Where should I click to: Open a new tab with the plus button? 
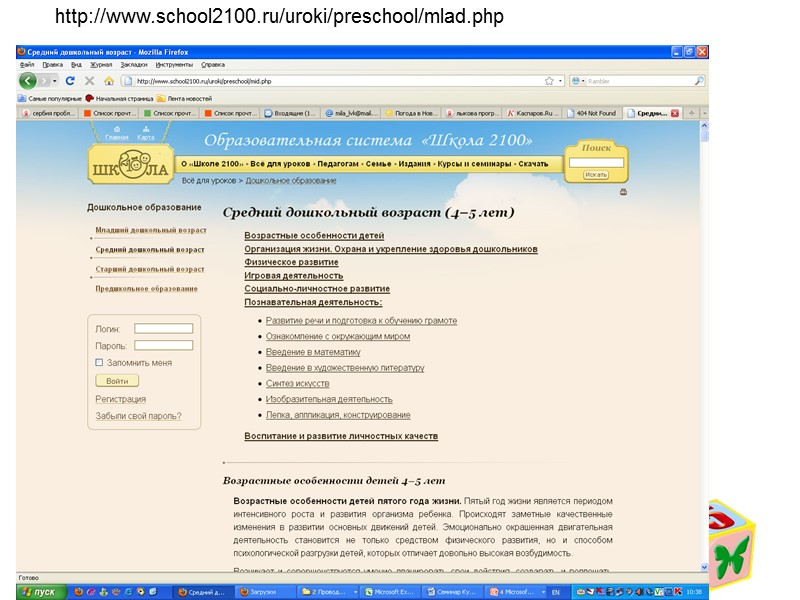(691, 113)
